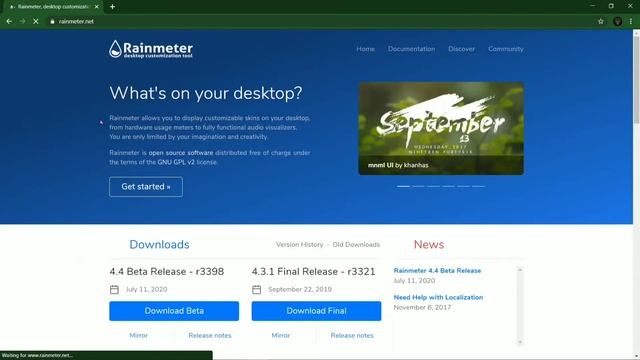Click the calendar icon next to July 11, 2020
This screenshot has width=640, height=360.
point(114,289)
